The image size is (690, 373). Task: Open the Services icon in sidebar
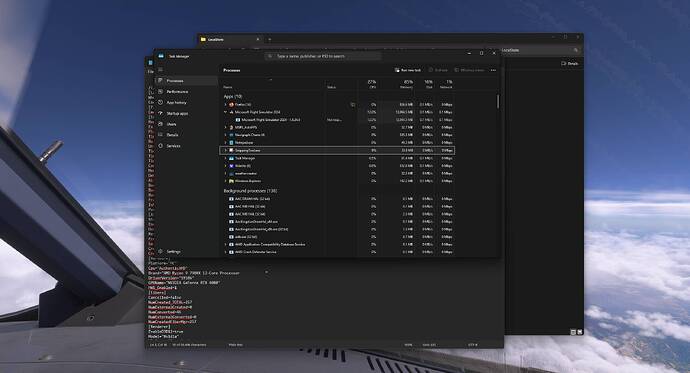pyautogui.click(x=161, y=146)
